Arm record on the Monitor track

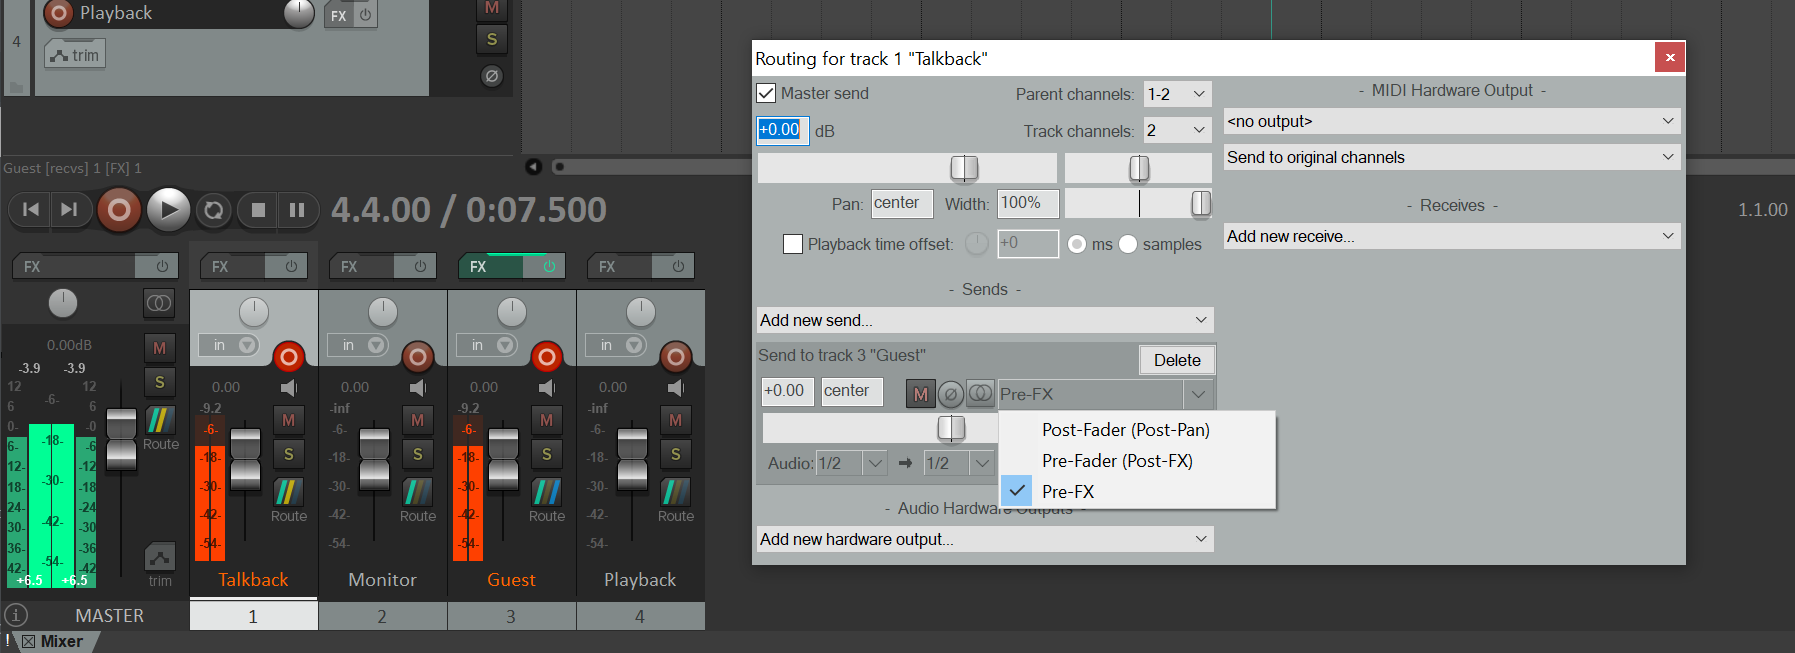417,356
